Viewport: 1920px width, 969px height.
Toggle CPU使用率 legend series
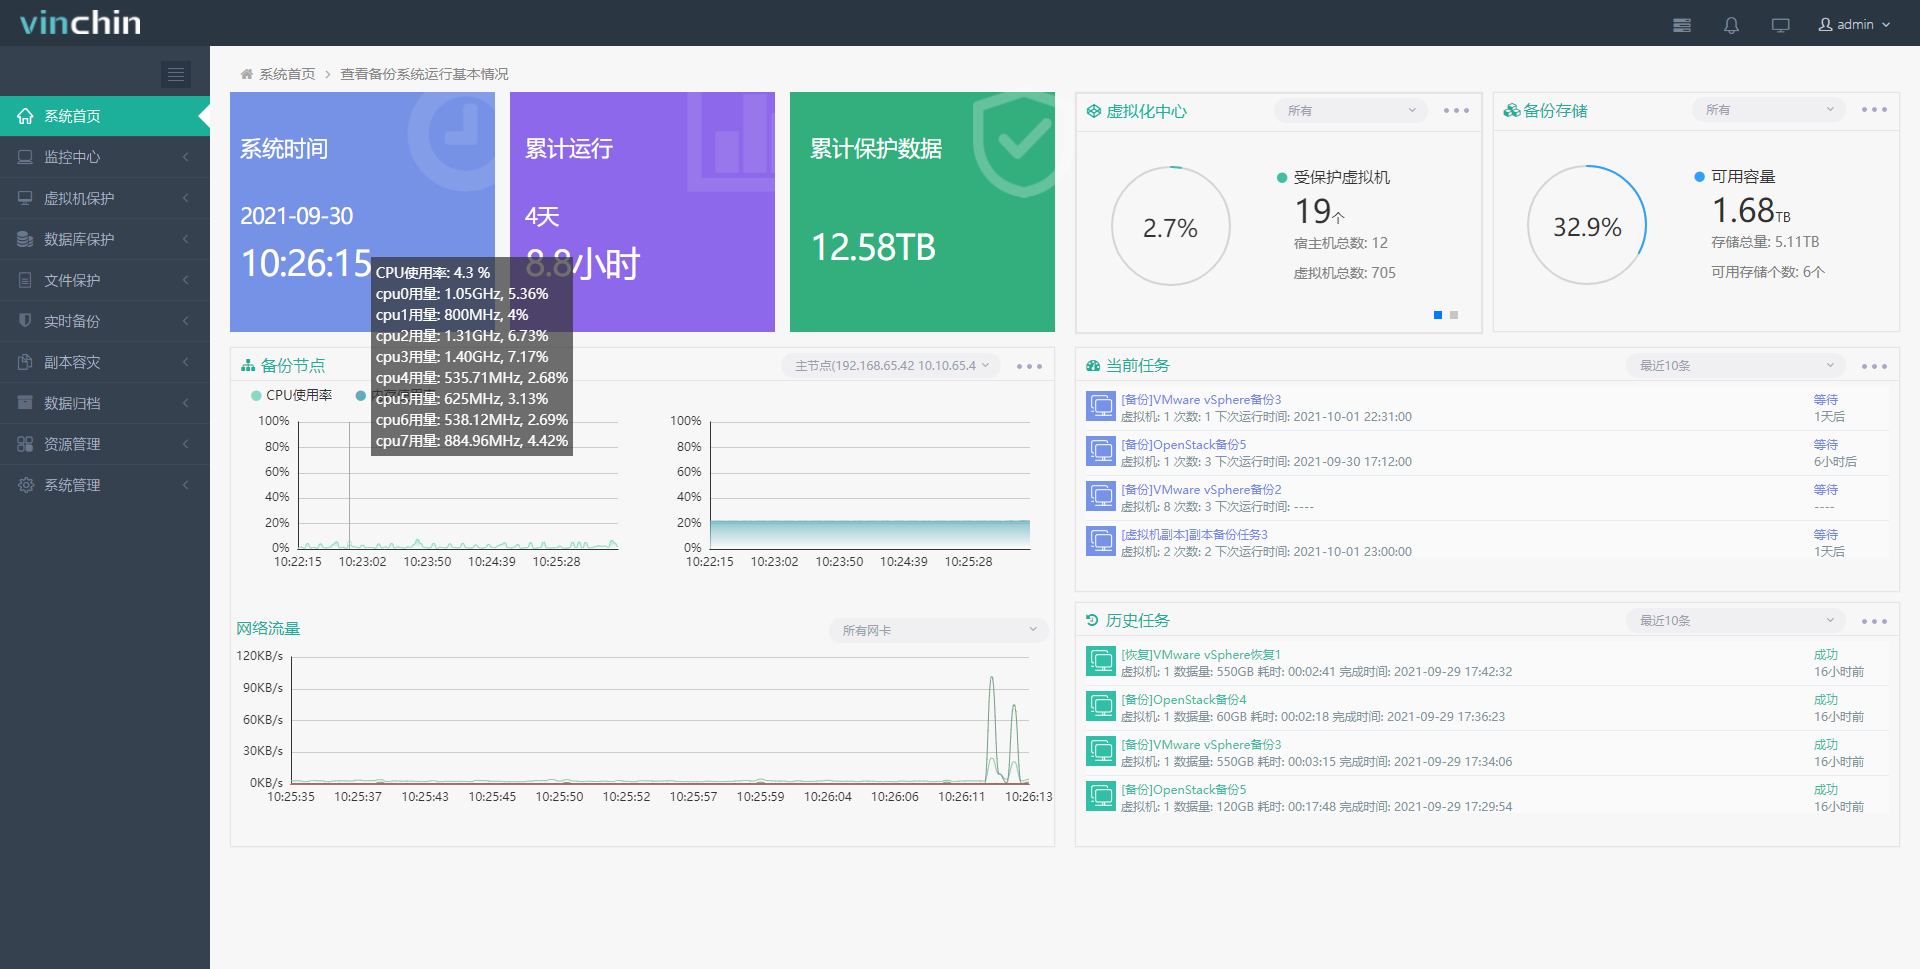pos(292,395)
